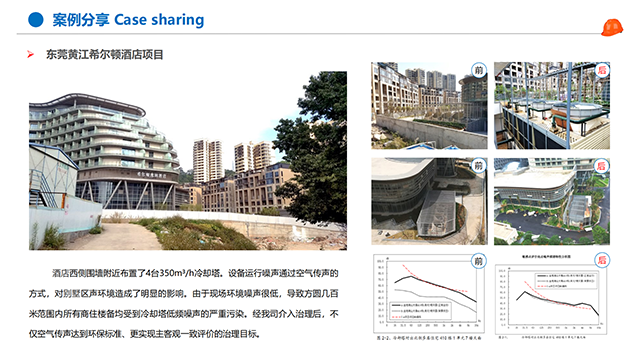This screenshot has height=360, width=640.
Task: Click the 后 badge on the middle-right aerial photo
Action: (x=602, y=166)
